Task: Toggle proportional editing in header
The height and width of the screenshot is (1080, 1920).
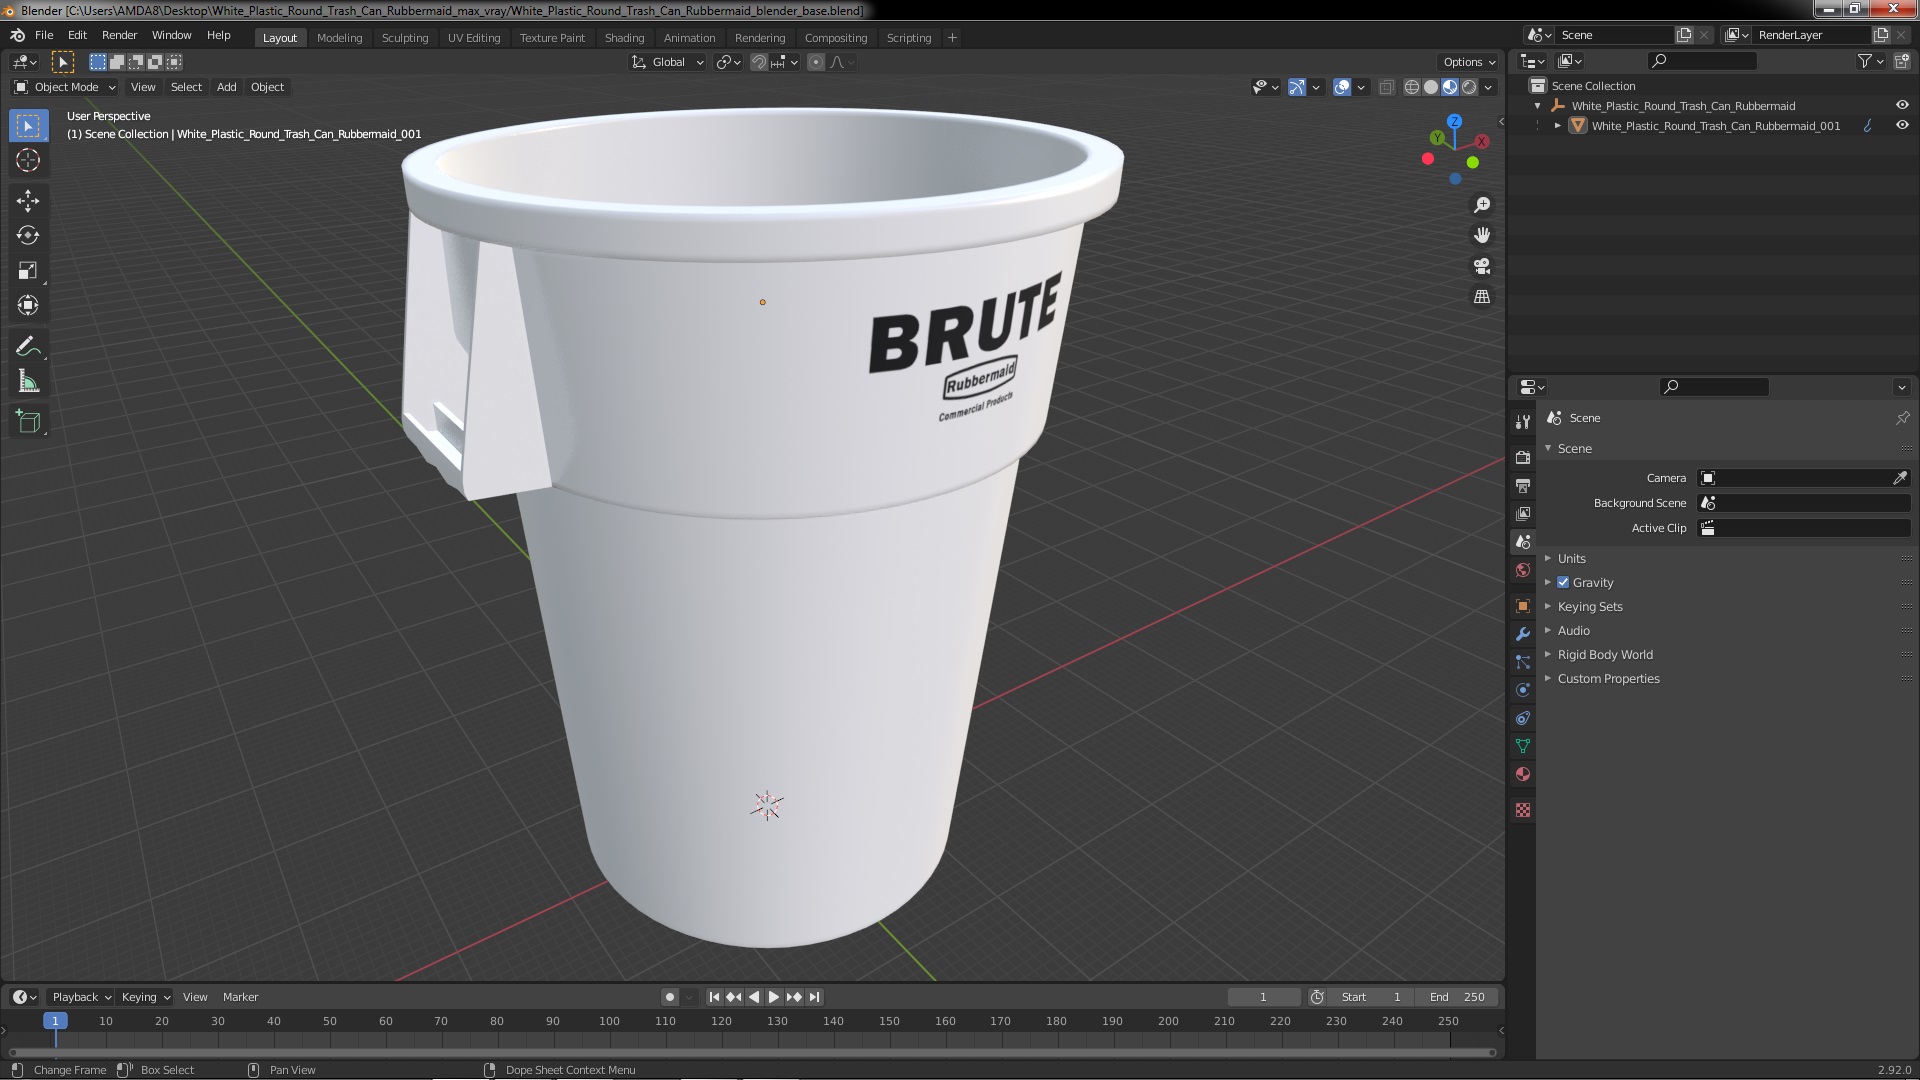Action: click(816, 62)
